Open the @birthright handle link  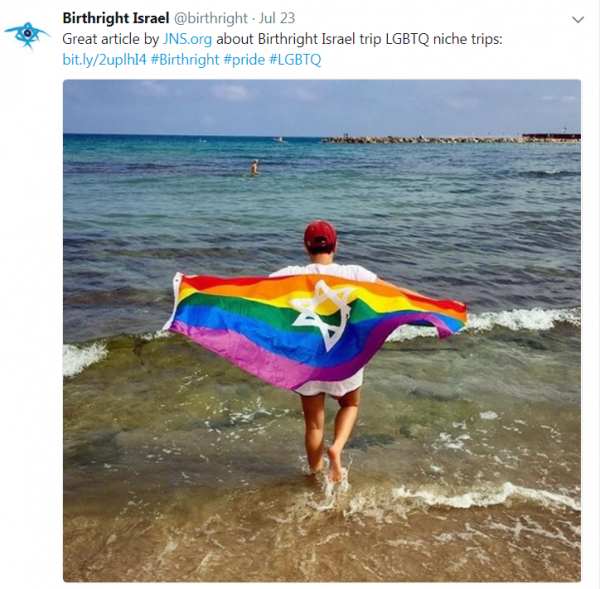[210, 18]
